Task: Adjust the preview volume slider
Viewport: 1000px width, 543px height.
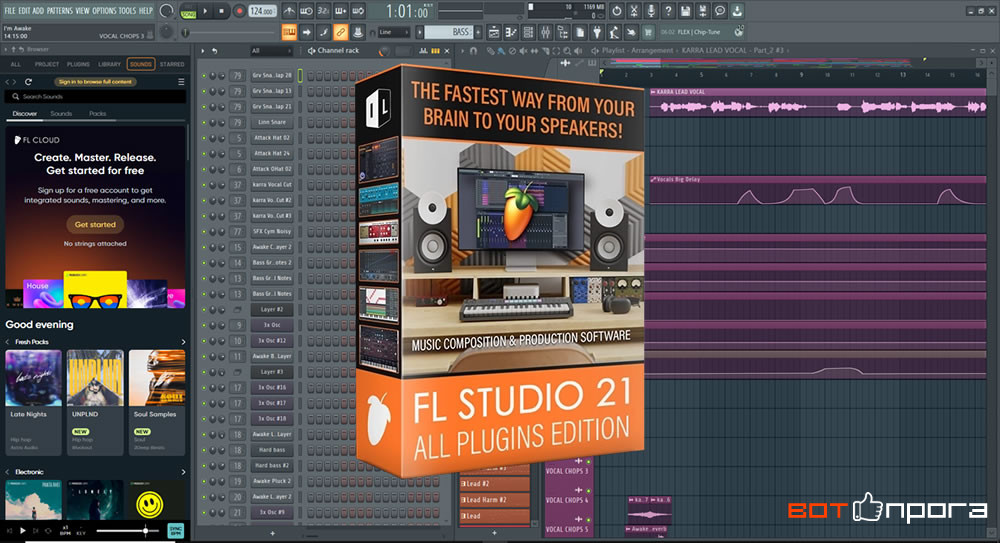Action: (x=128, y=531)
